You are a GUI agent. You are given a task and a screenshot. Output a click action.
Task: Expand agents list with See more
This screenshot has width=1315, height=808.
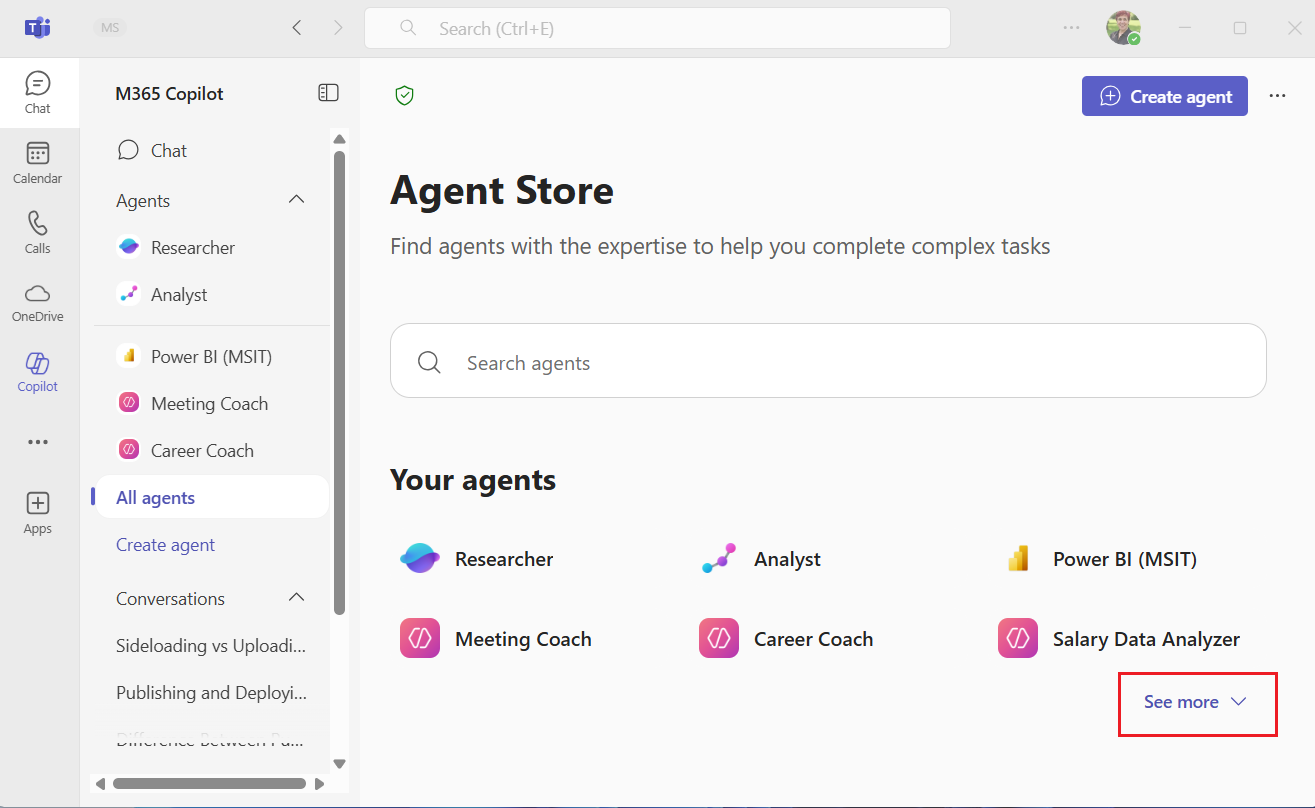point(1196,702)
